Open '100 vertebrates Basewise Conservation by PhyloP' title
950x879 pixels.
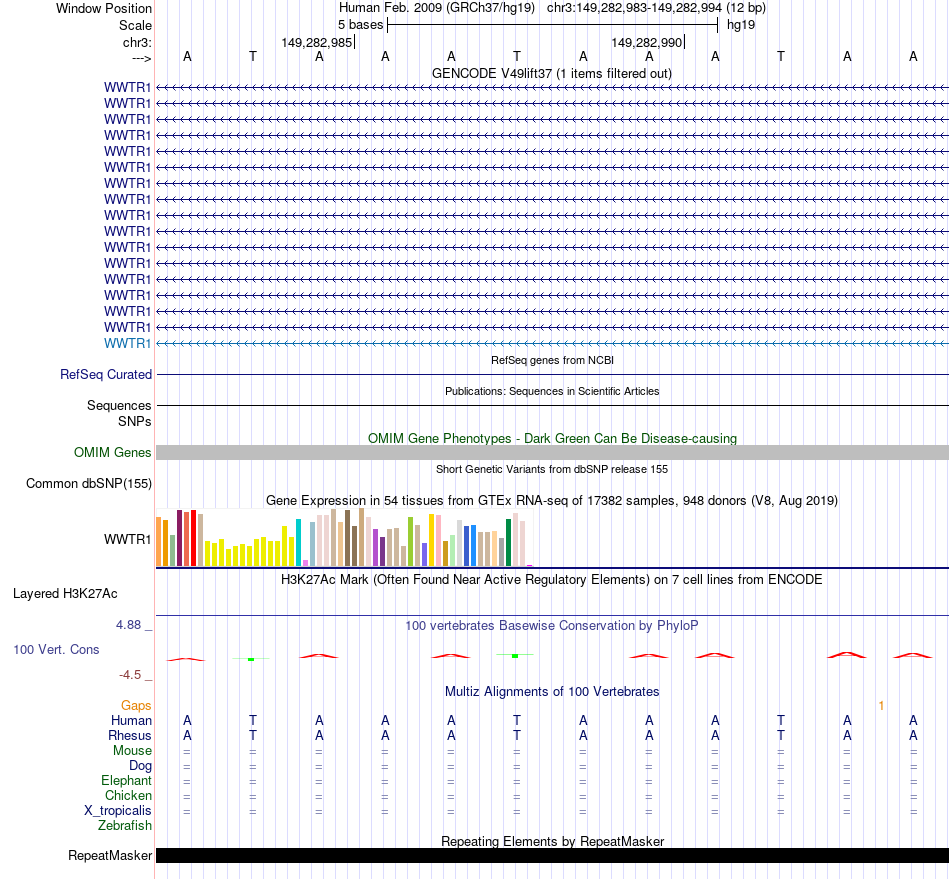552,626
